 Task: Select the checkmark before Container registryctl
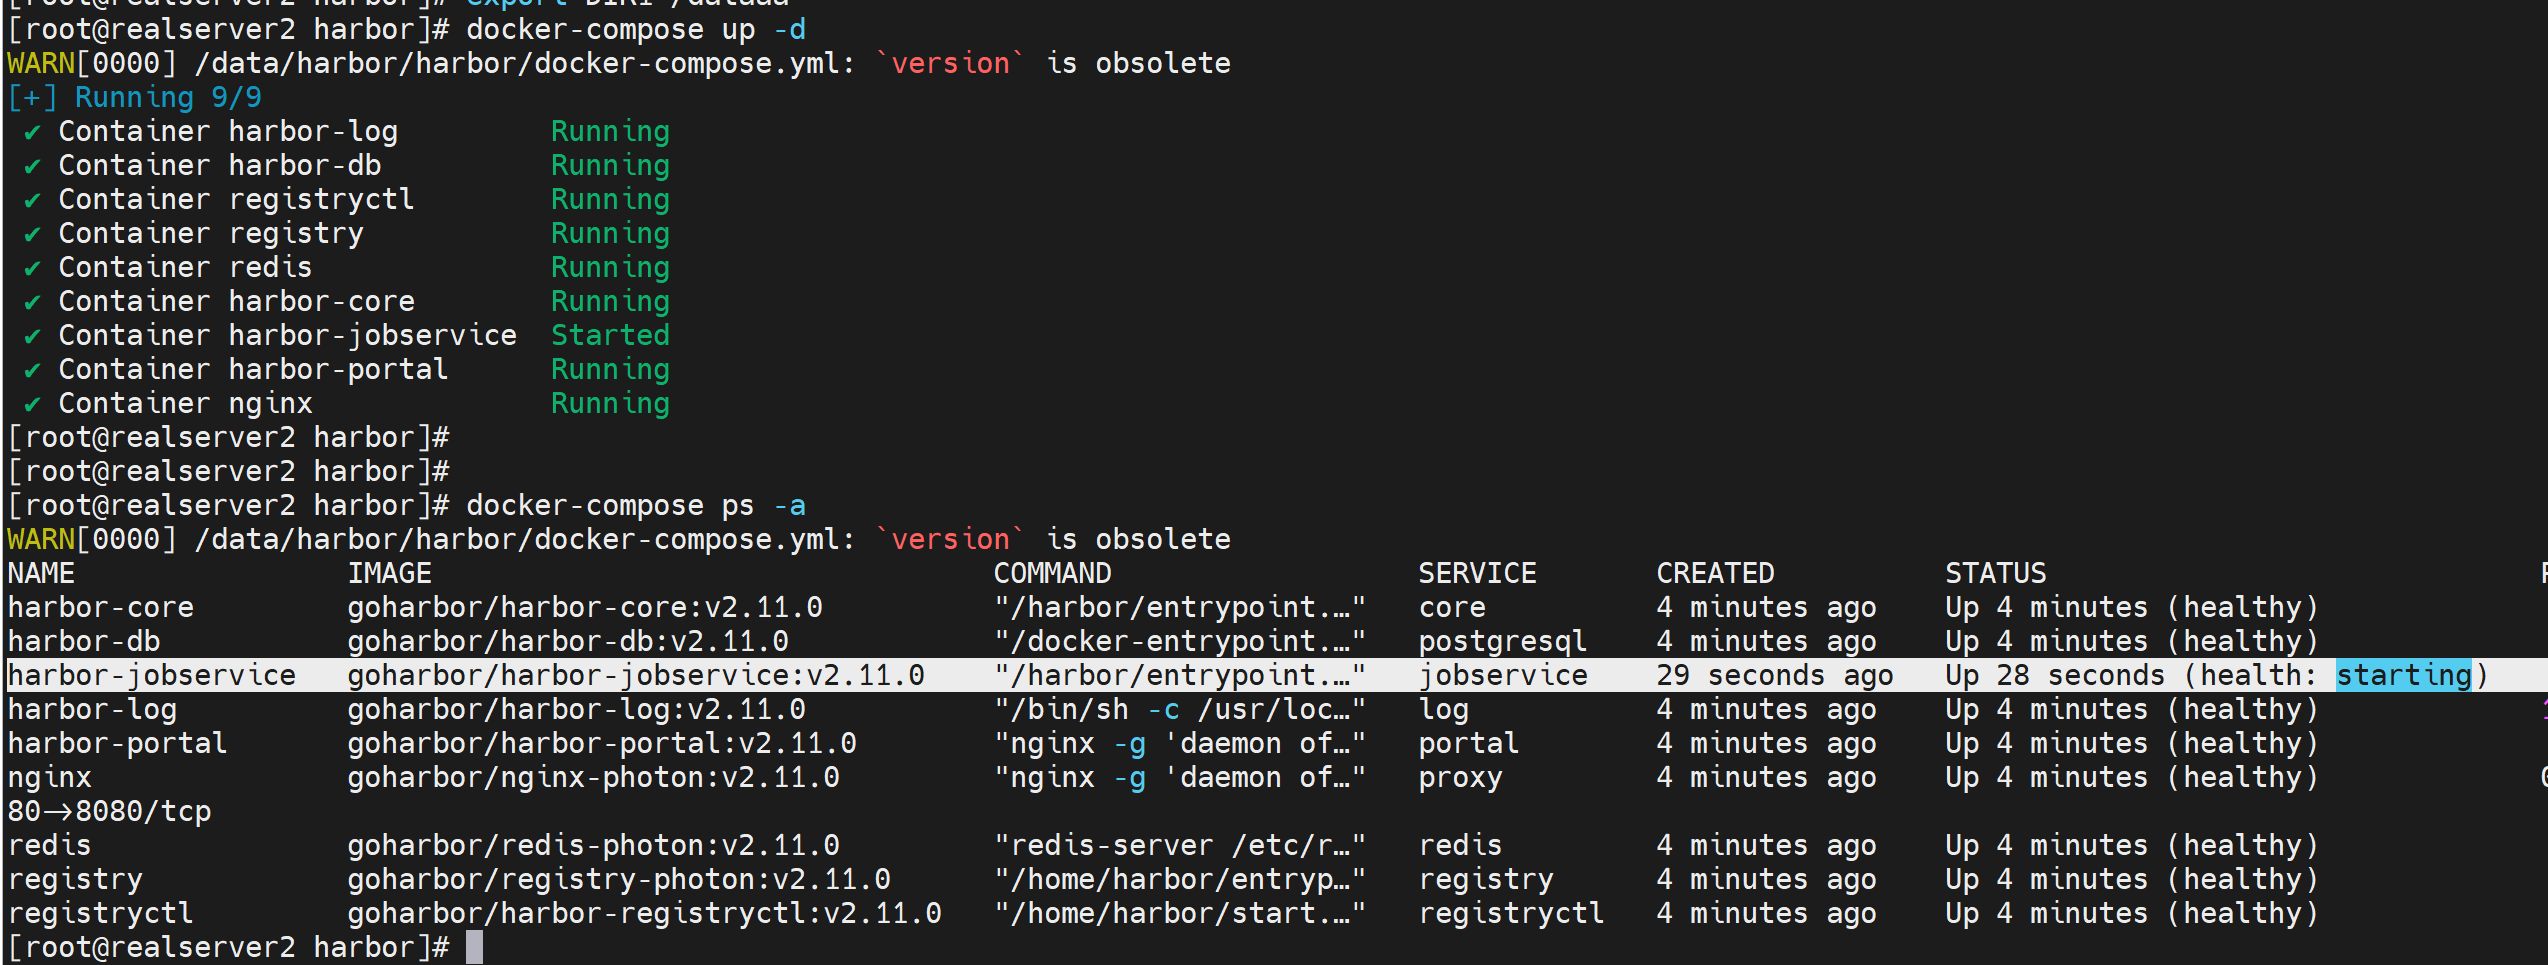point(33,201)
